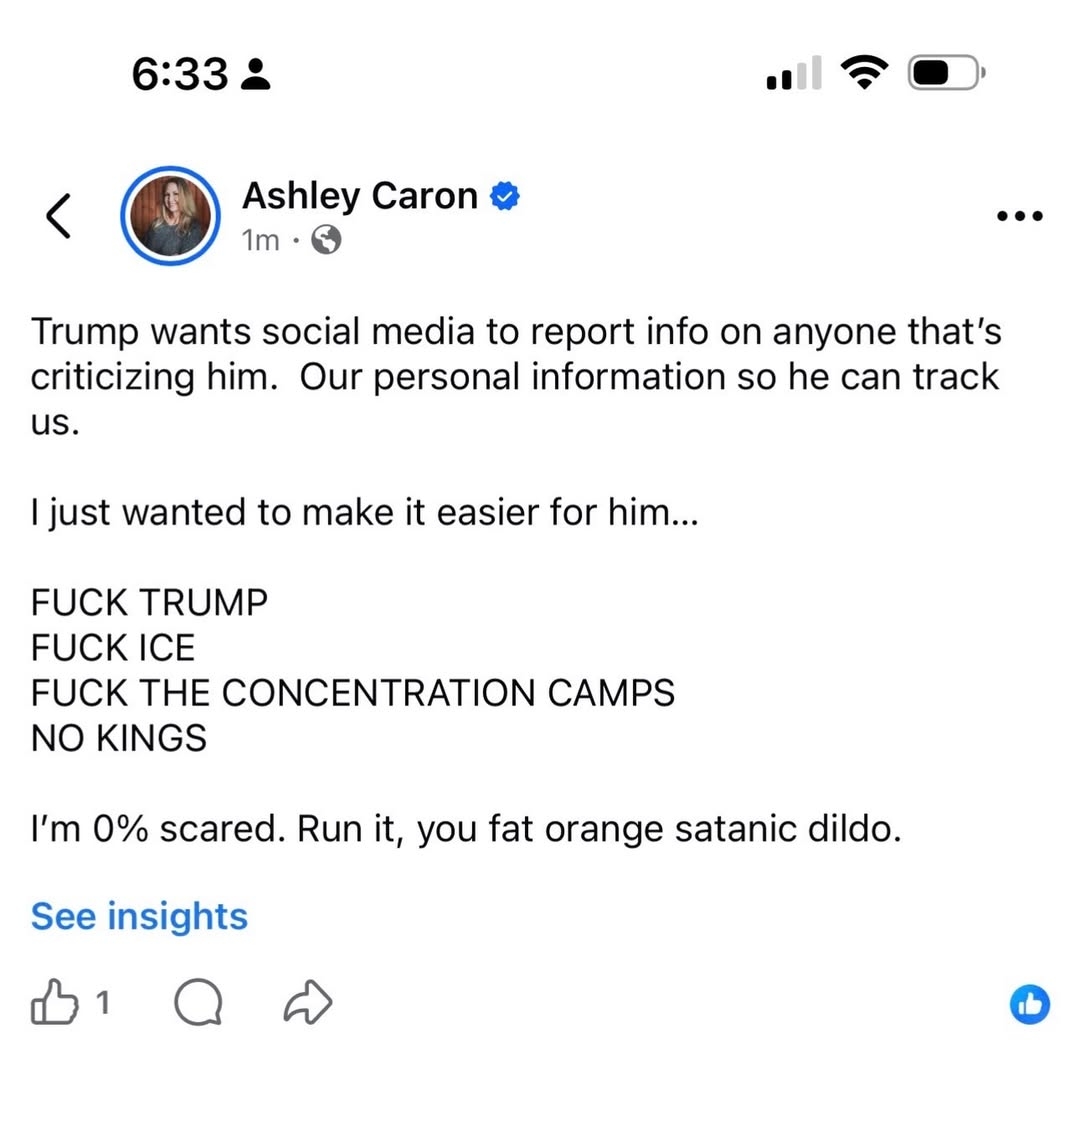Image resolution: width=1080 pixels, height=1146 pixels.
Task: Tap the share arrow icon
Action: click(x=308, y=1003)
